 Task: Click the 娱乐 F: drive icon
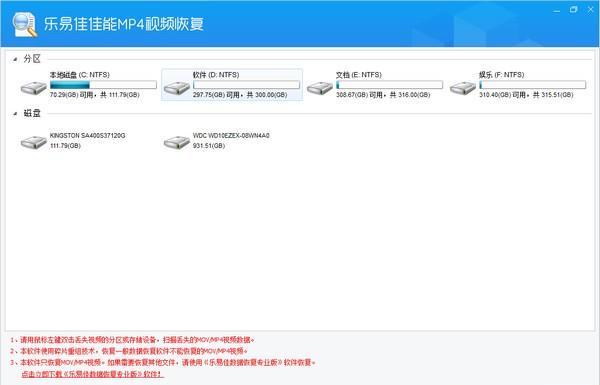coord(463,88)
